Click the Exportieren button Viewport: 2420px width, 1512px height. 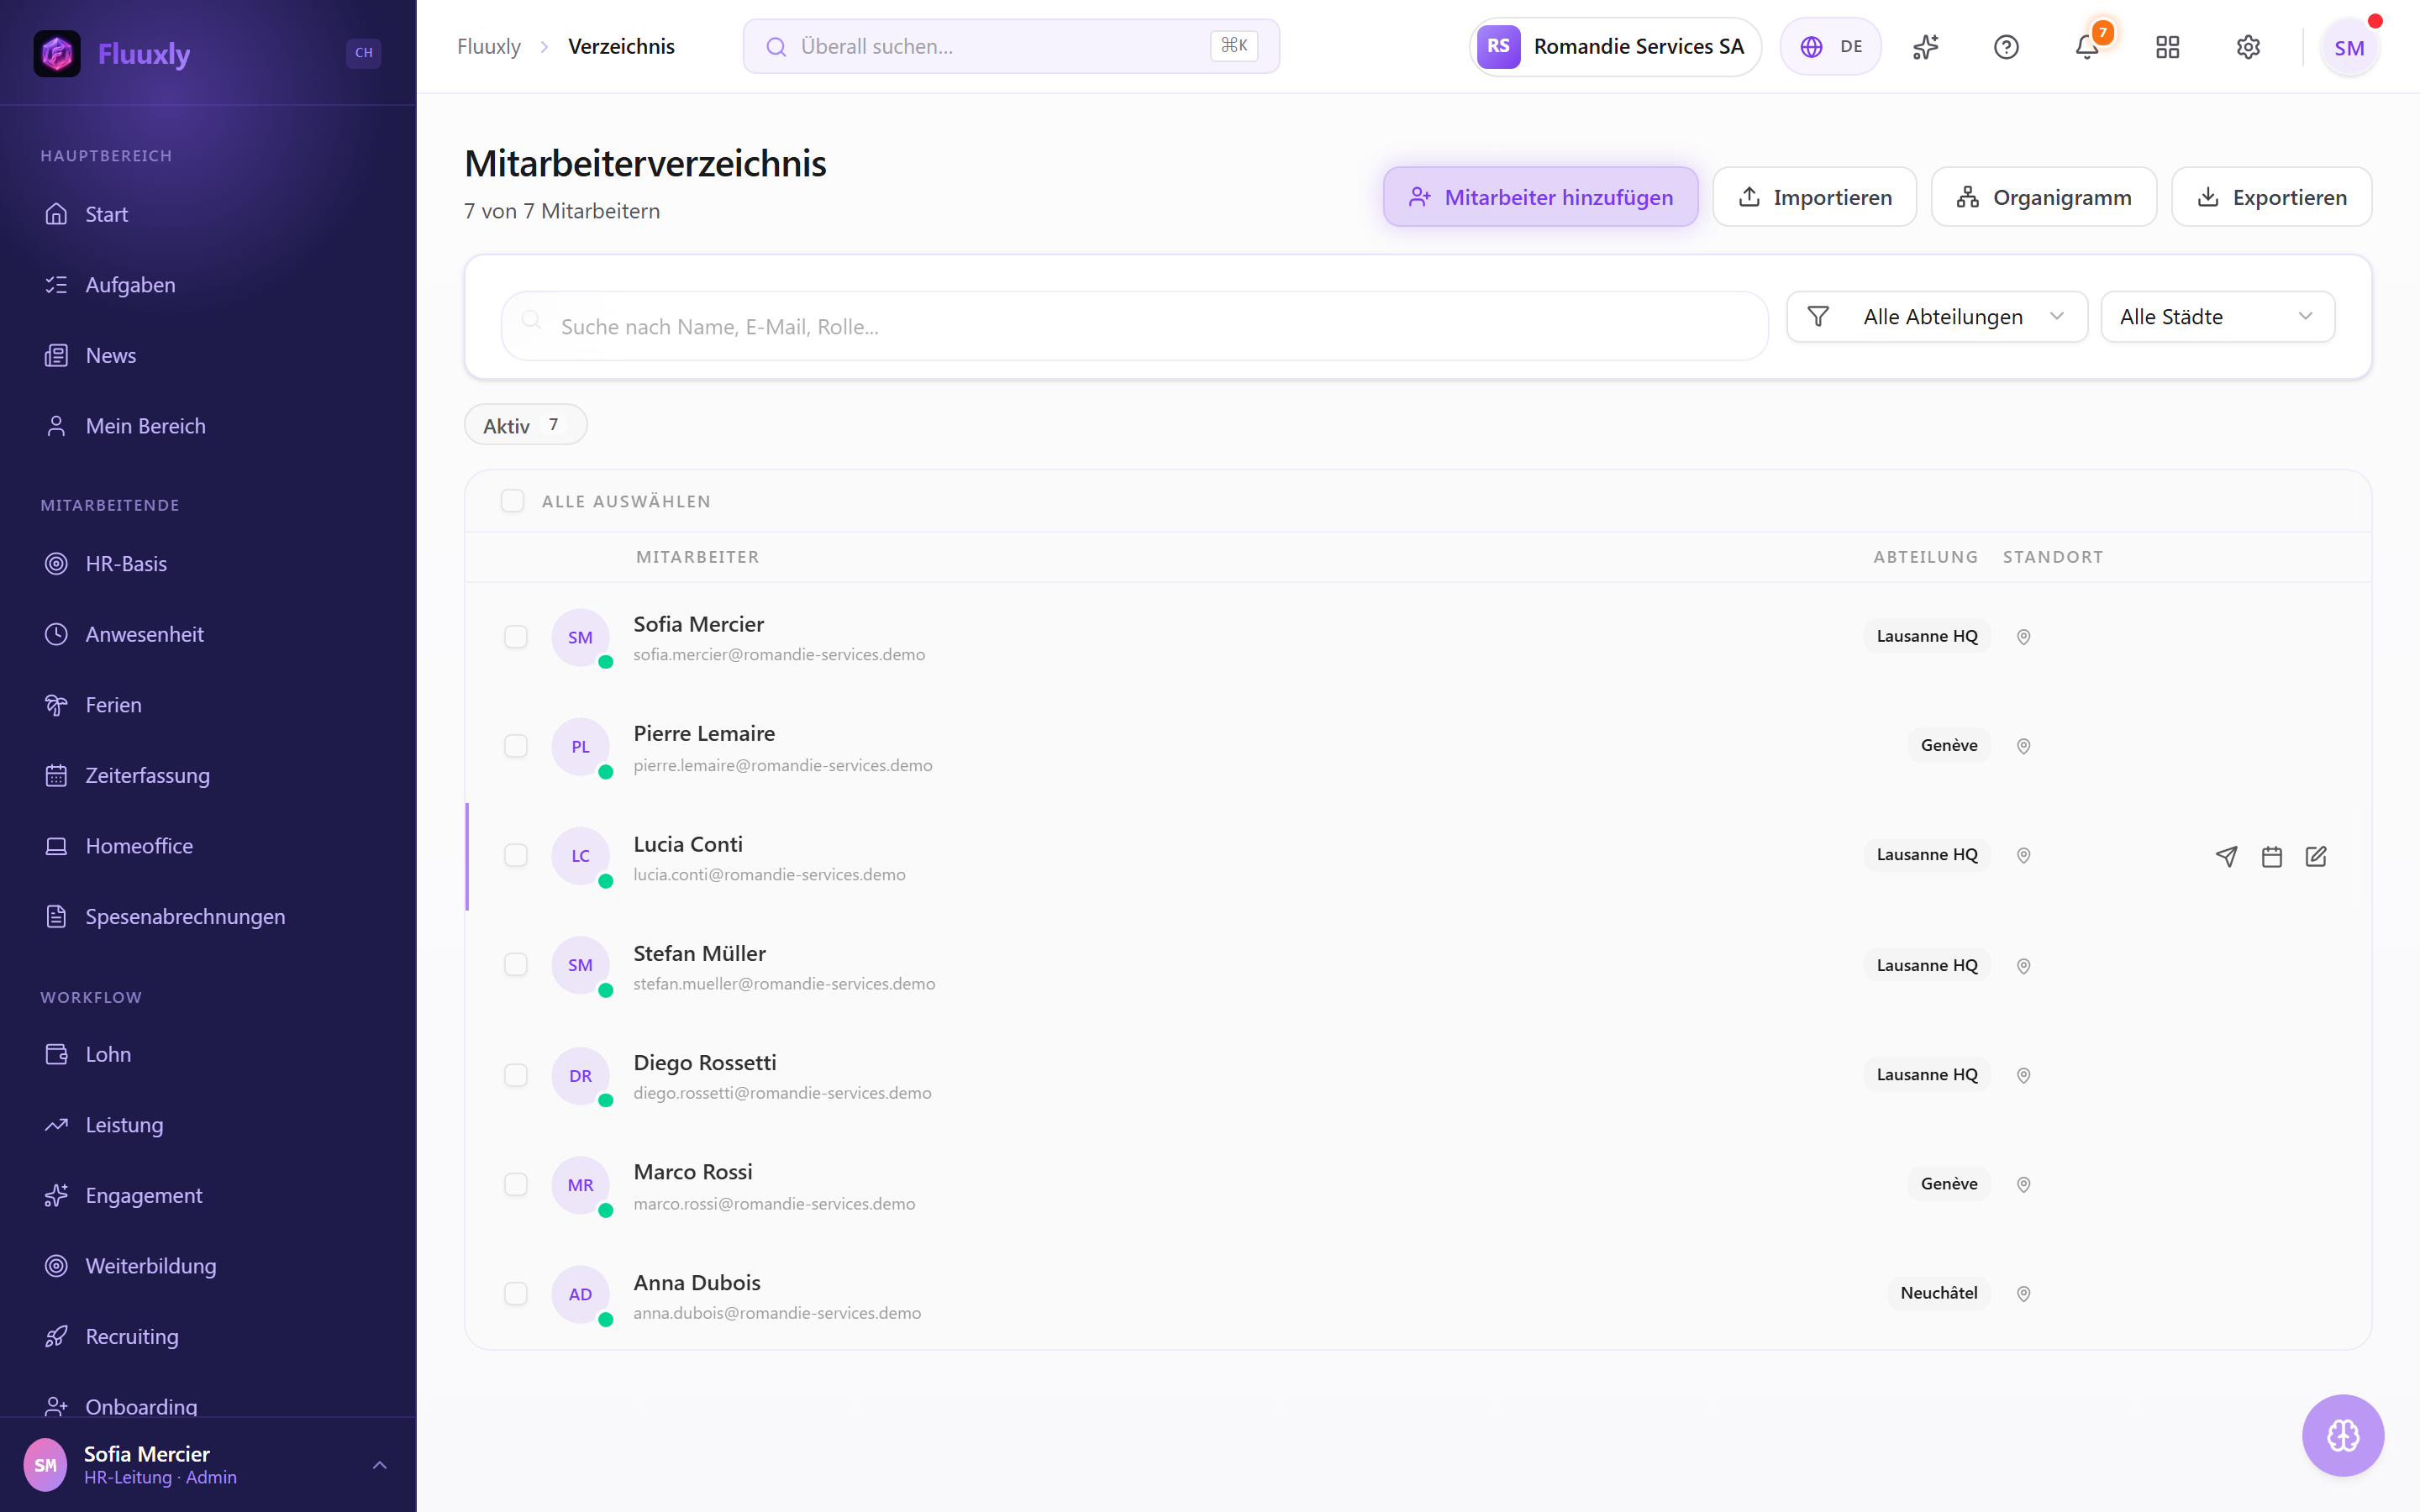coord(2271,197)
